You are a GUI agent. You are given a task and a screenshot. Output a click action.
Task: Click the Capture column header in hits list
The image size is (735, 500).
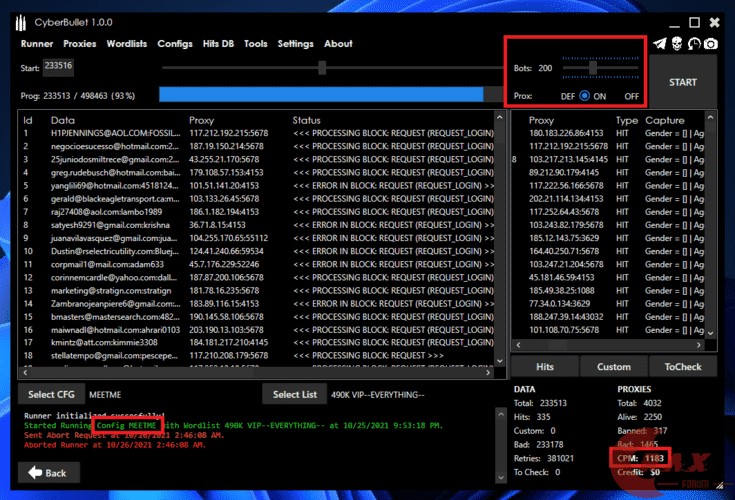point(665,120)
